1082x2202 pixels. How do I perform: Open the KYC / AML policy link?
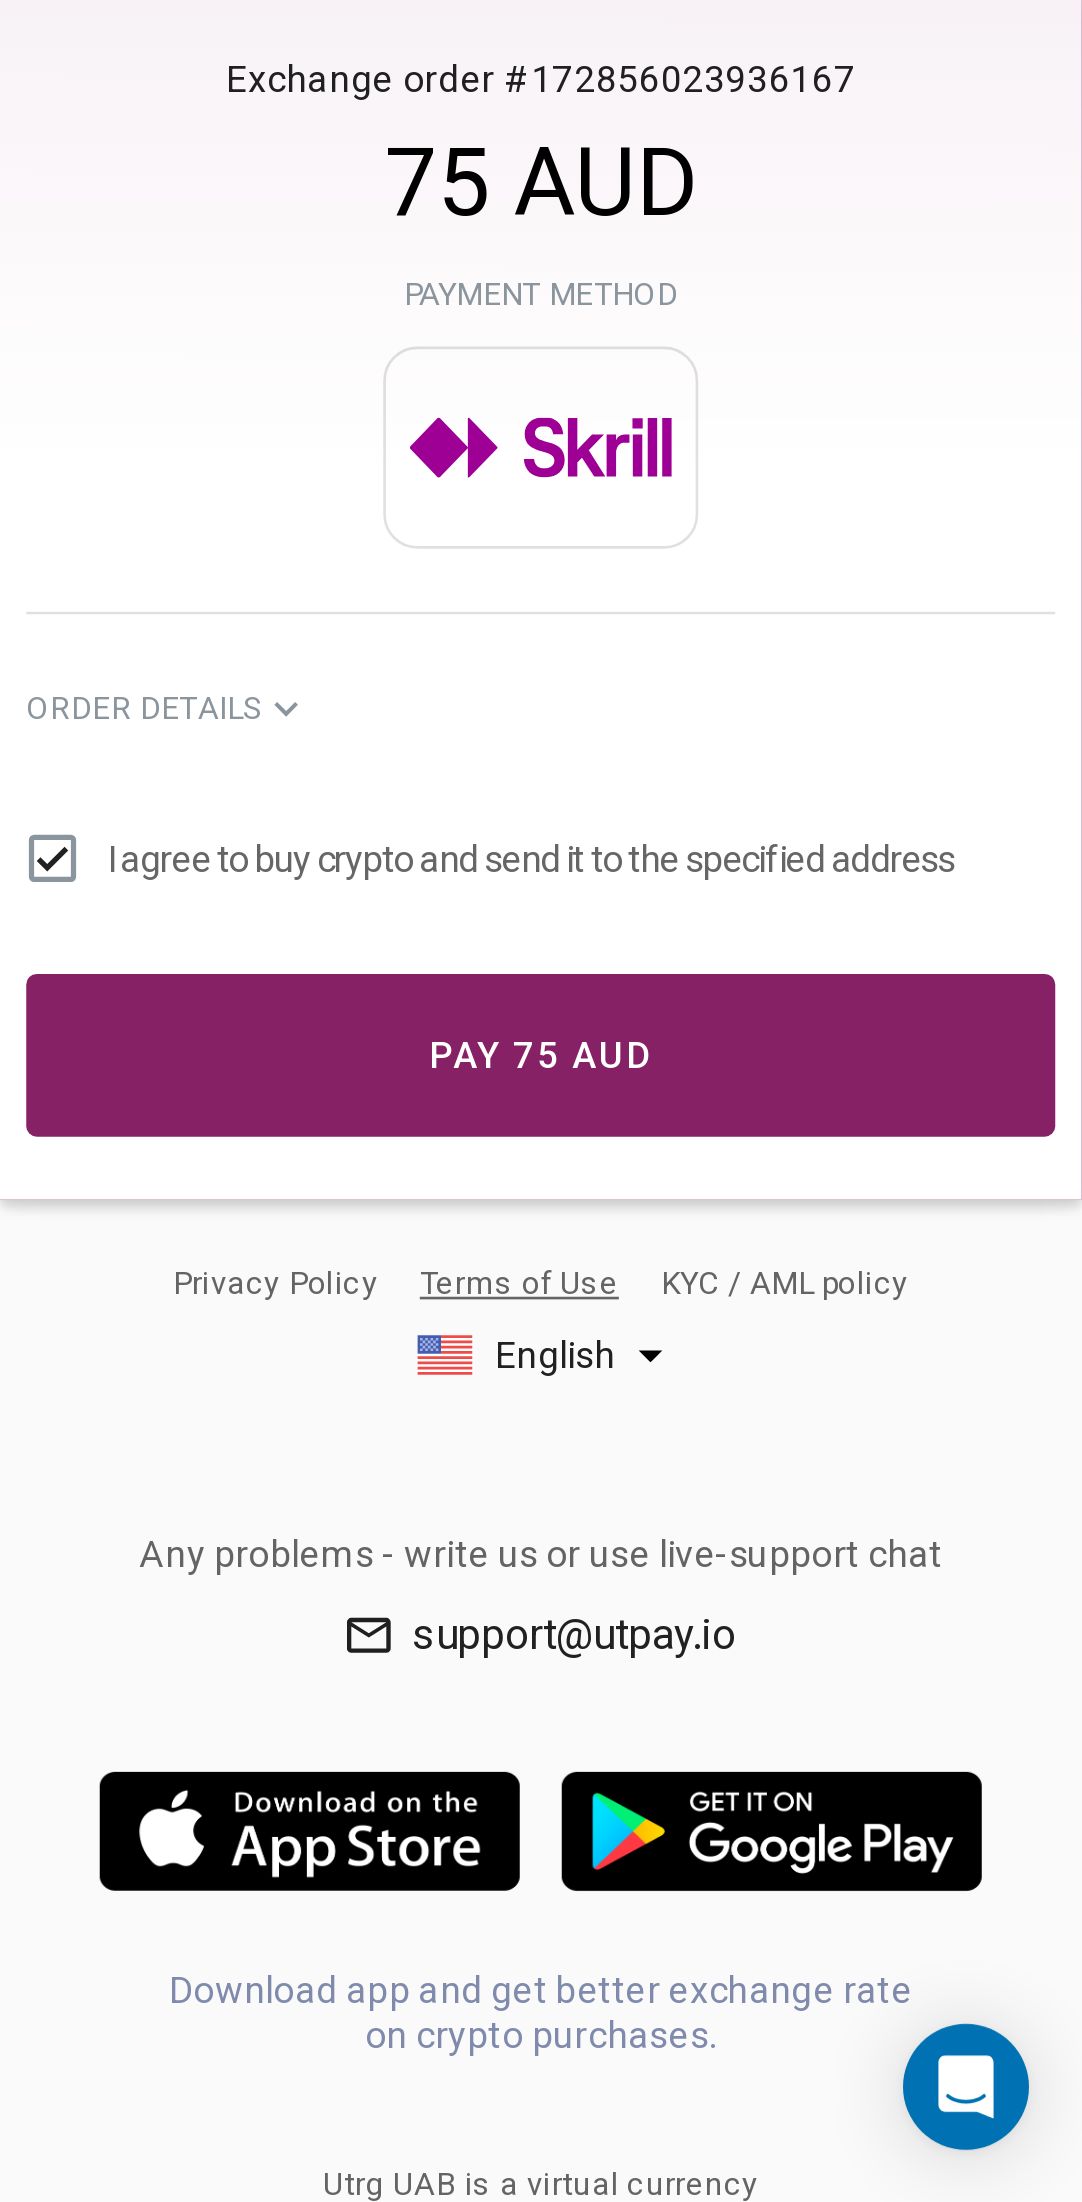coord(784,1283)
